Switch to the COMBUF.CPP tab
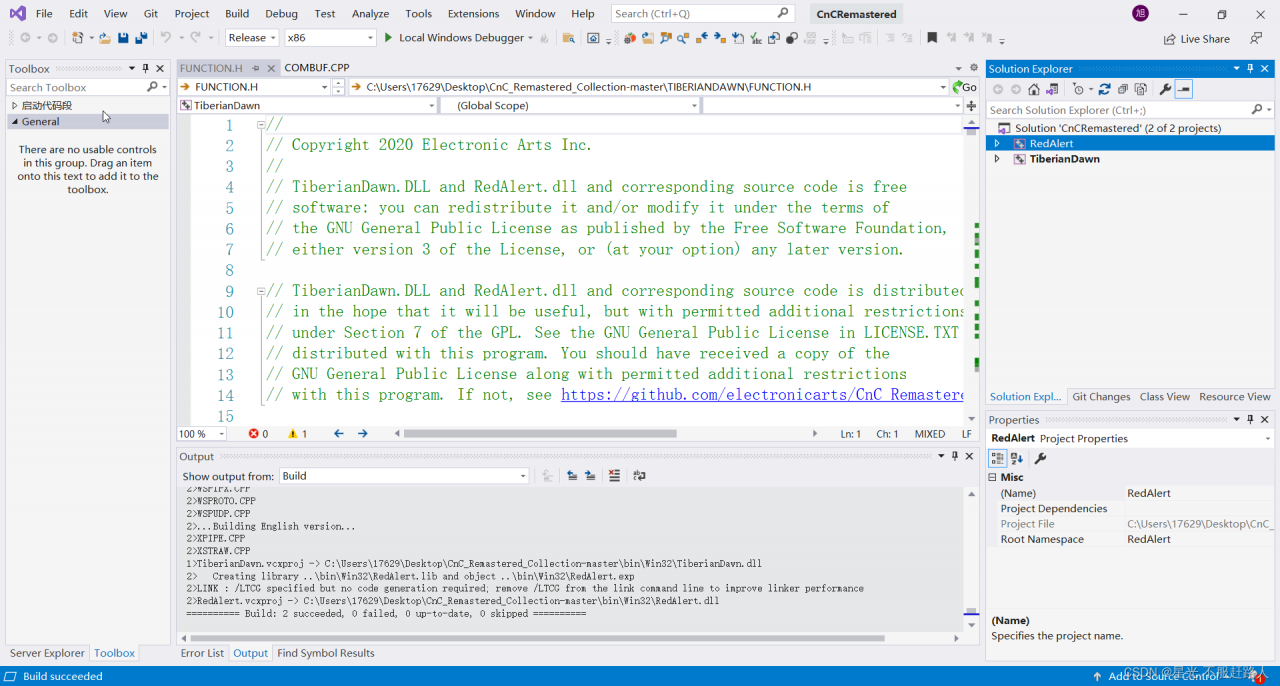Image resolution: width=1280 pixels, height=686 pixels. coord(317,68)
